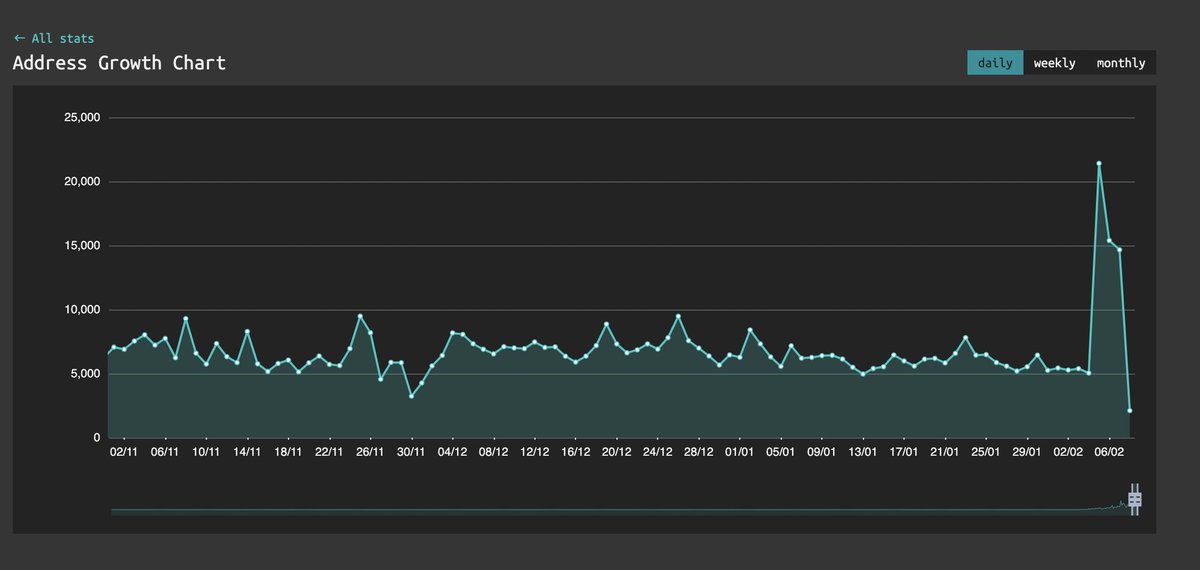Click the 02/11 date label

(x=124, y=452)
